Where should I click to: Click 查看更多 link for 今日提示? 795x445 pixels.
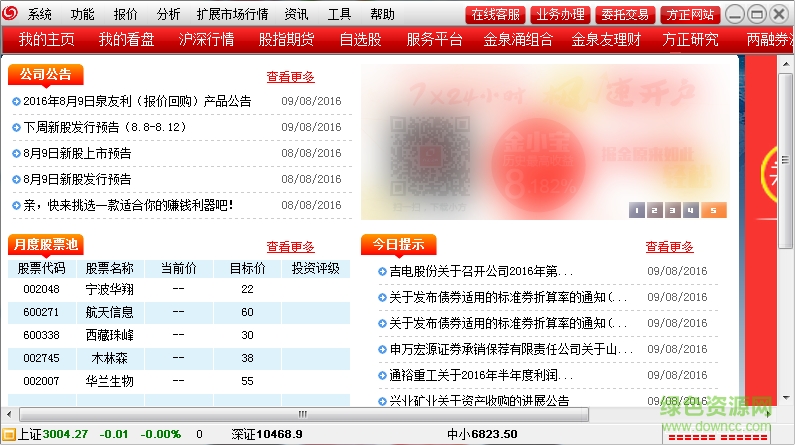[669, 247]
